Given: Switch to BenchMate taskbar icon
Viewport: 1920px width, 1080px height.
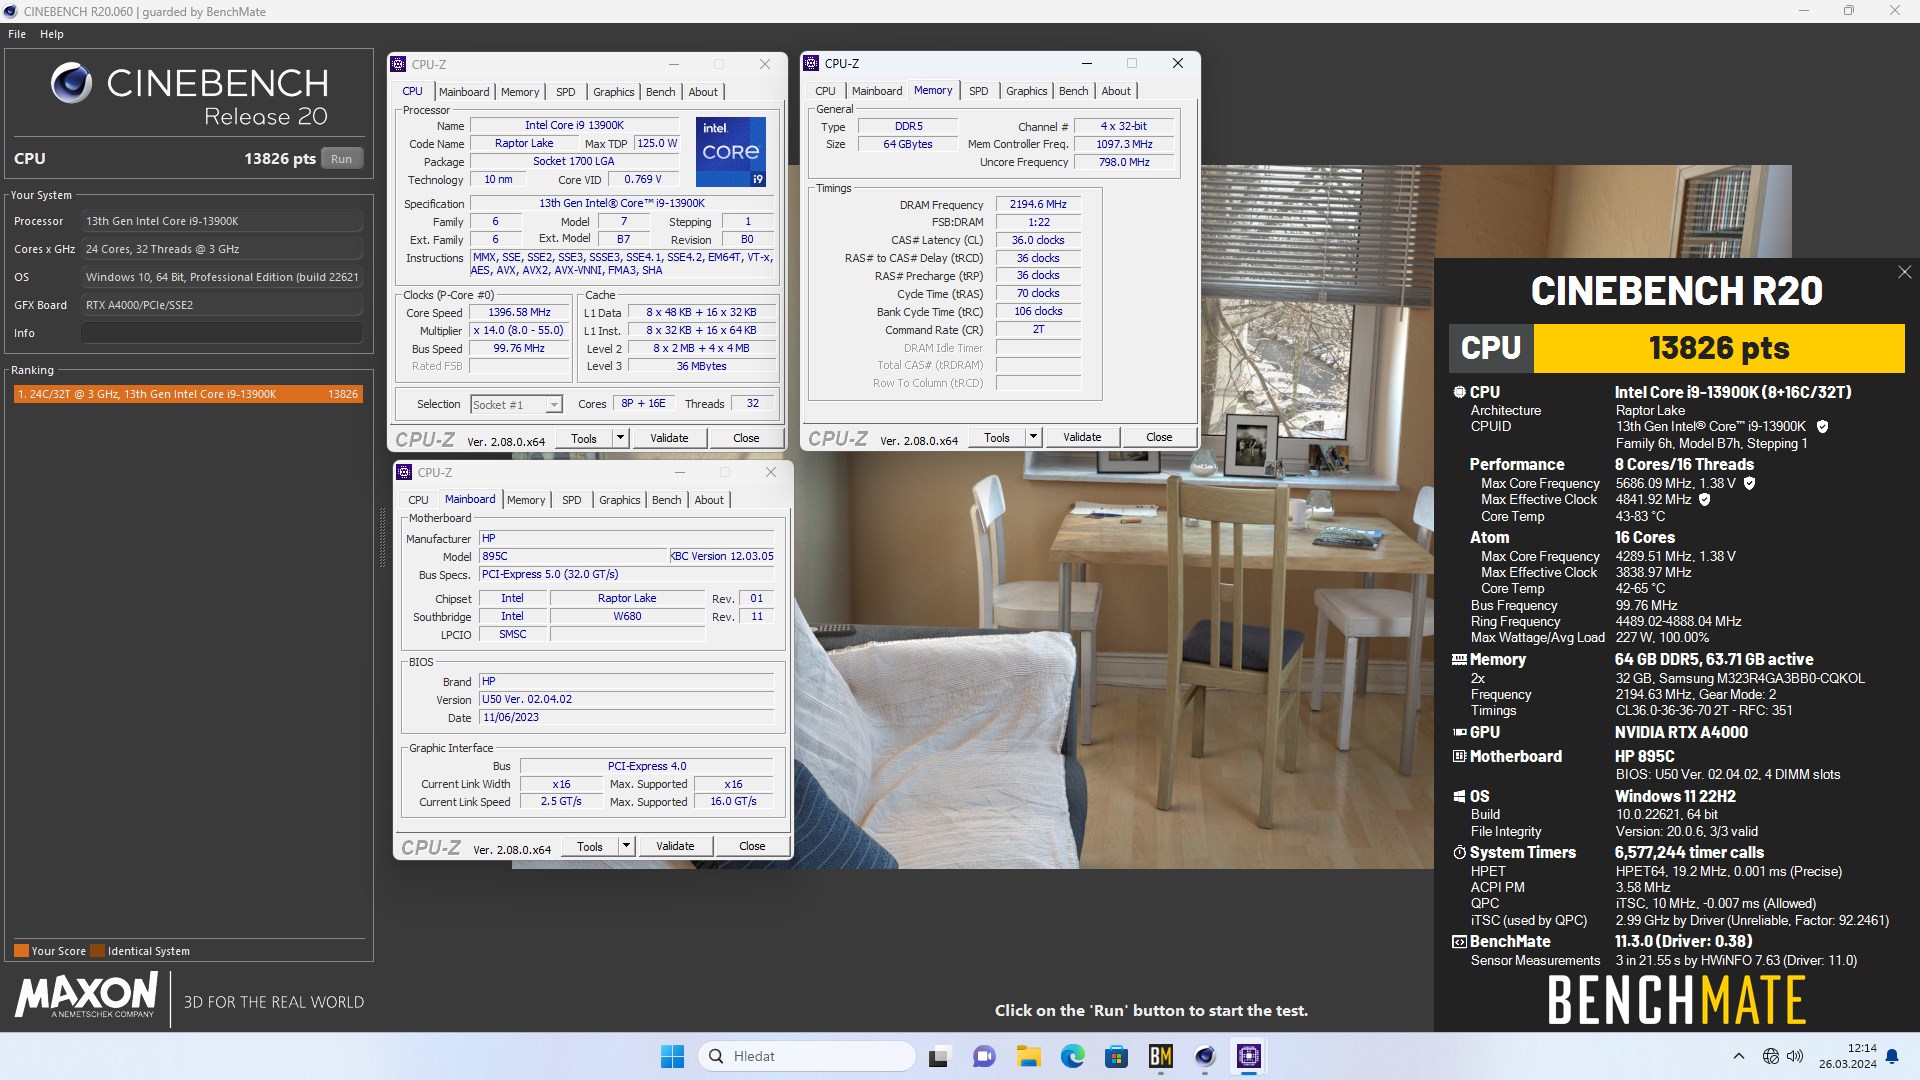Looking at the screenshot, I should [1160, 1056].
